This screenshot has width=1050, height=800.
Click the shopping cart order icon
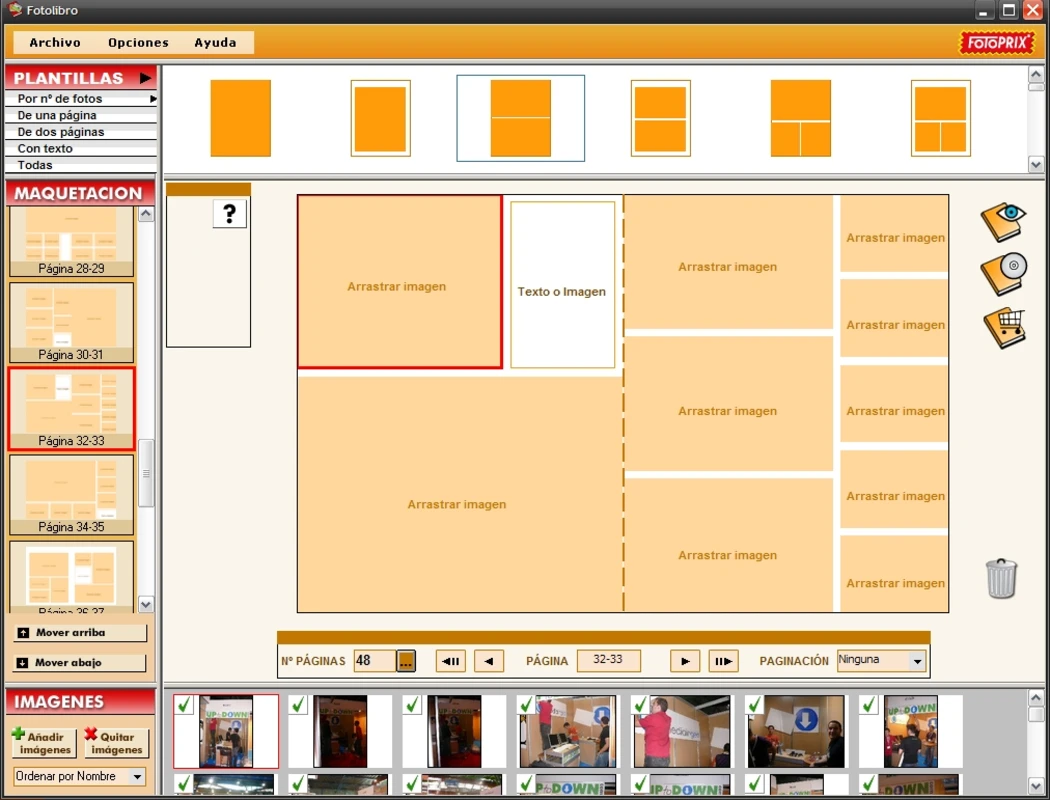pos(1004,327)
